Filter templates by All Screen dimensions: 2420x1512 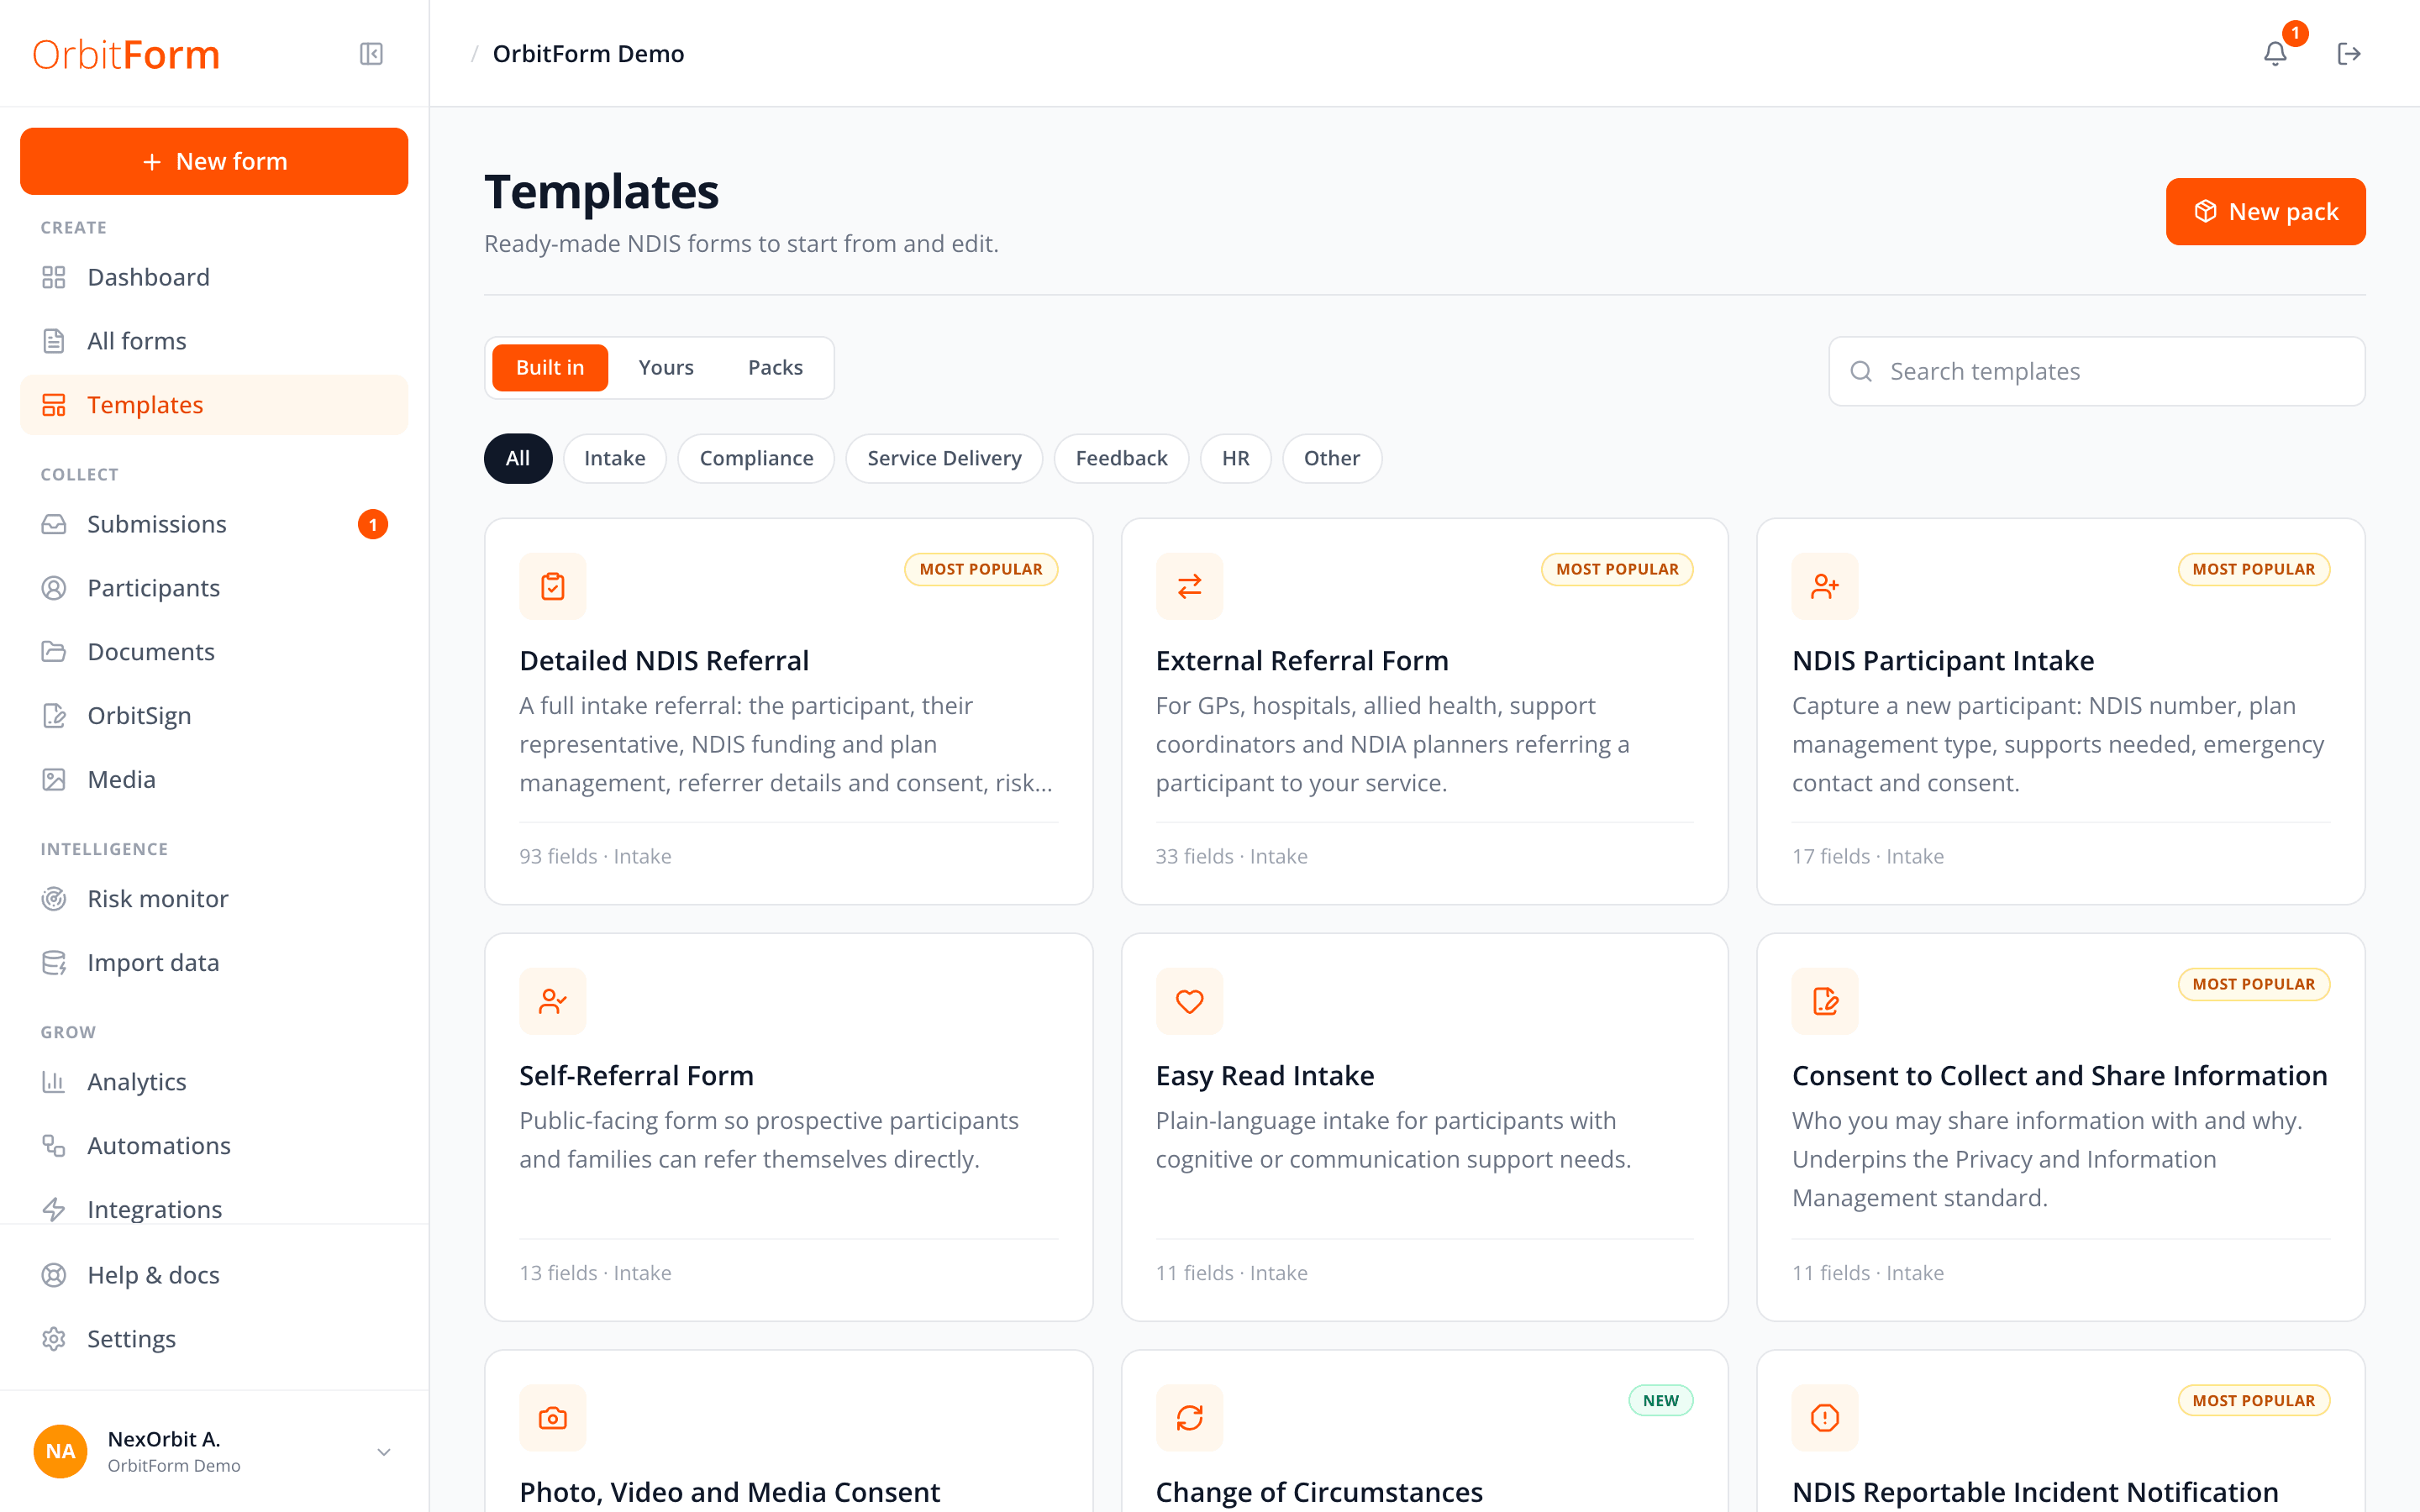point(518,458)
